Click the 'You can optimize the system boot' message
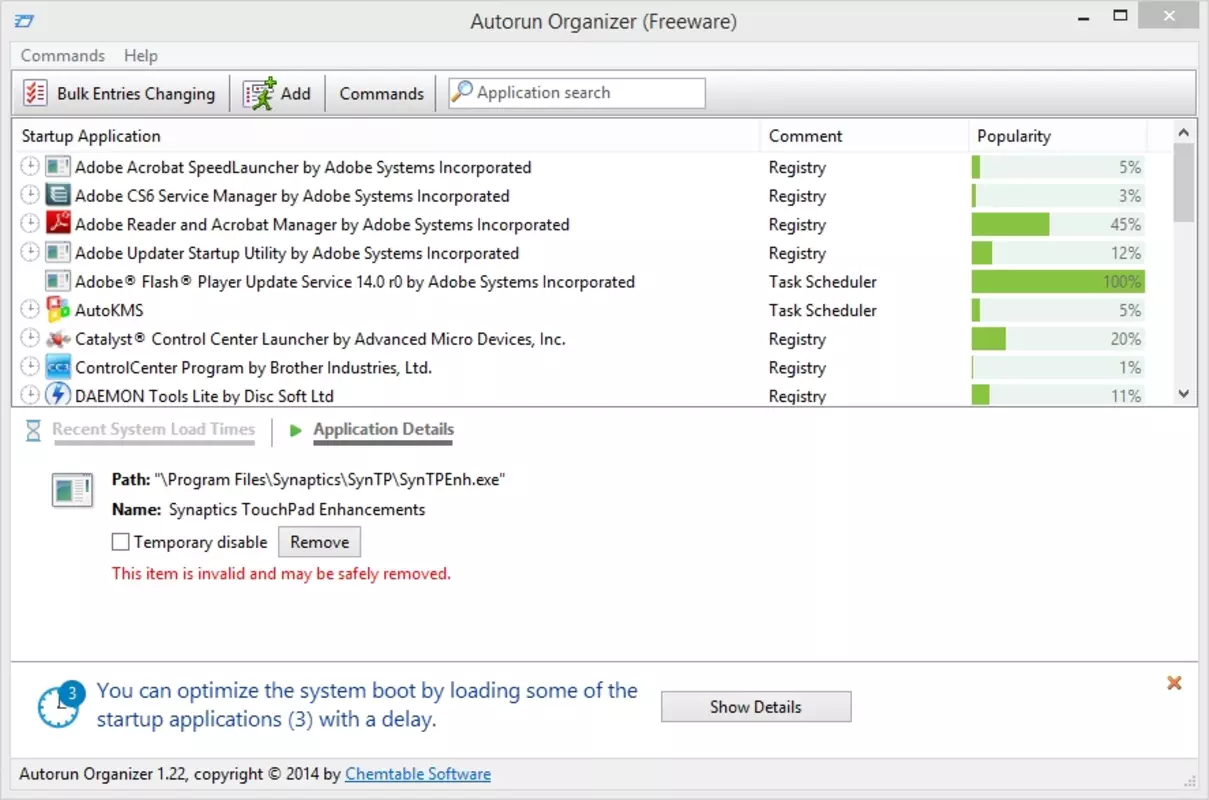Image resolution: width=1209 pixels, height=800 pixels. [x=367, y=705]
